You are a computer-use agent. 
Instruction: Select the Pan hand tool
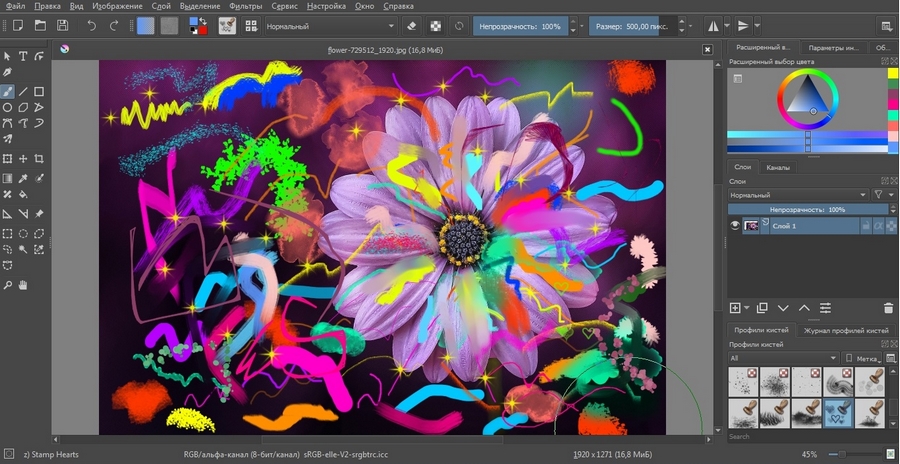(x=23, y=285)
